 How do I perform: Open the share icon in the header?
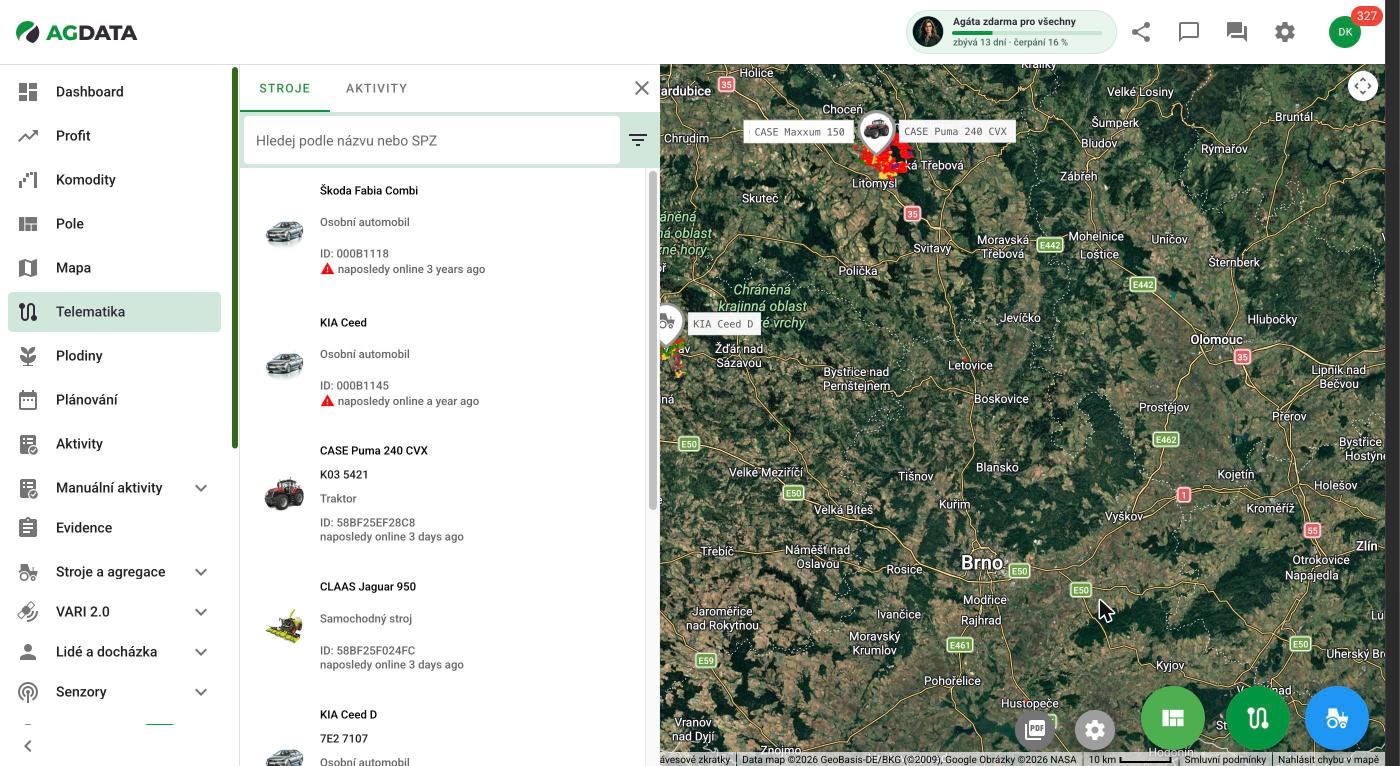click(1141, 32)
